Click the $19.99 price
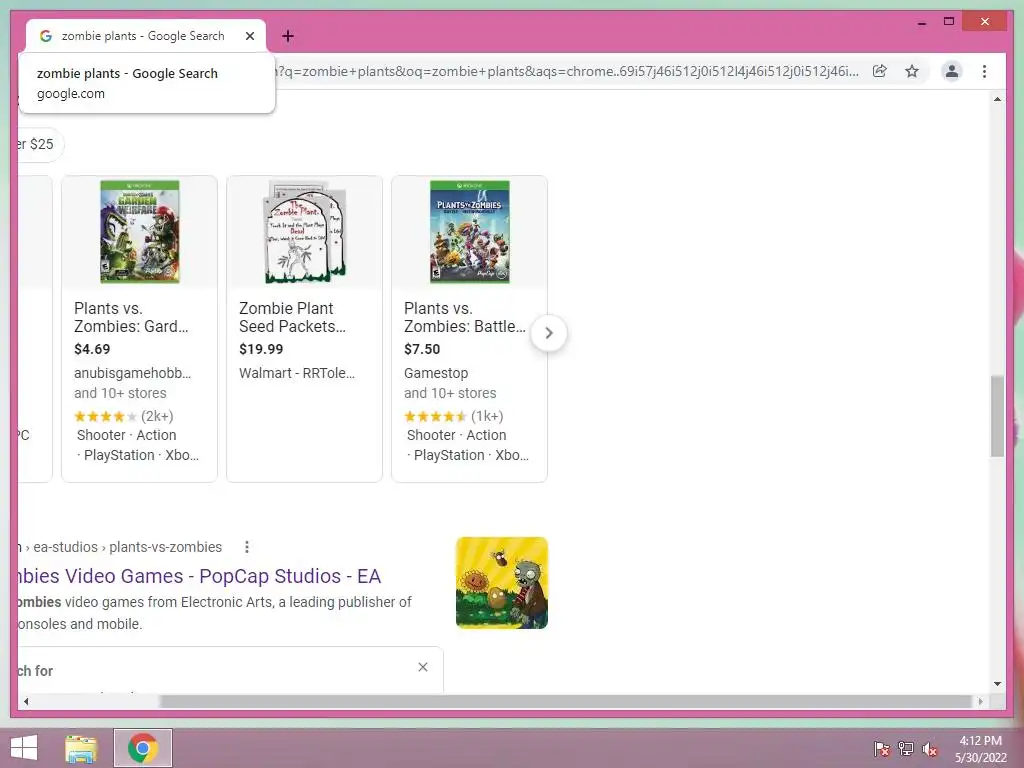Image resolution: width=1024 pixels, height=768 pixels. (x=261, y=349)
